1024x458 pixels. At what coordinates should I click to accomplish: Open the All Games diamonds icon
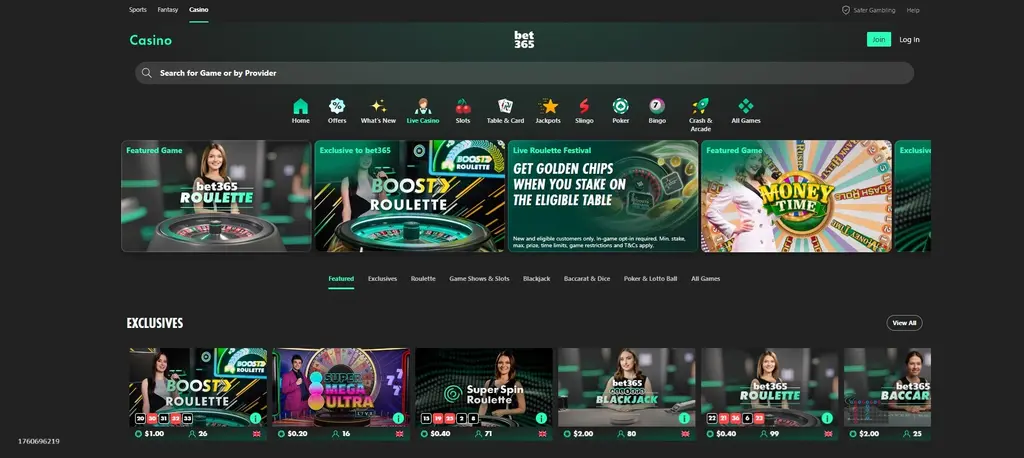[x=746, y=106]
